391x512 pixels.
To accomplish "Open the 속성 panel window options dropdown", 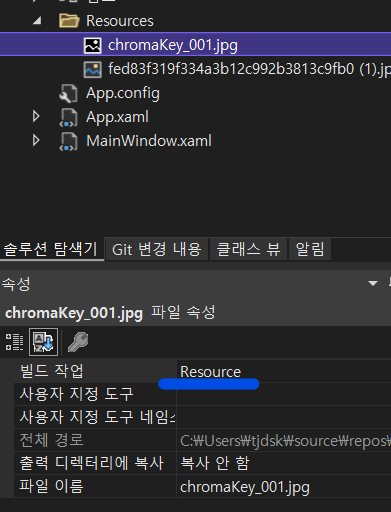I will (x=373, y=284).
